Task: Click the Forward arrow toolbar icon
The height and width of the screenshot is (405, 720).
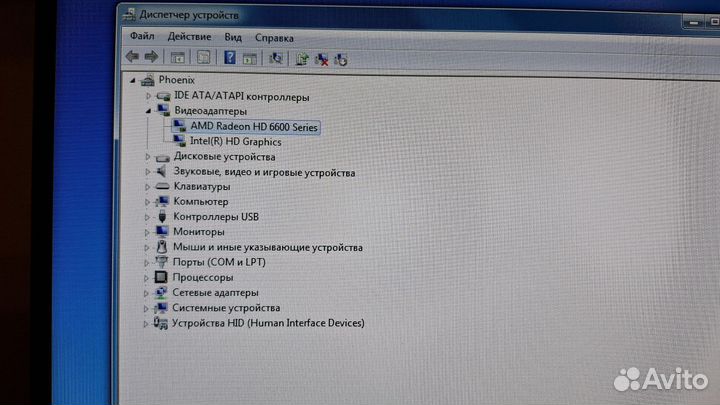Action: click(151, 57)
